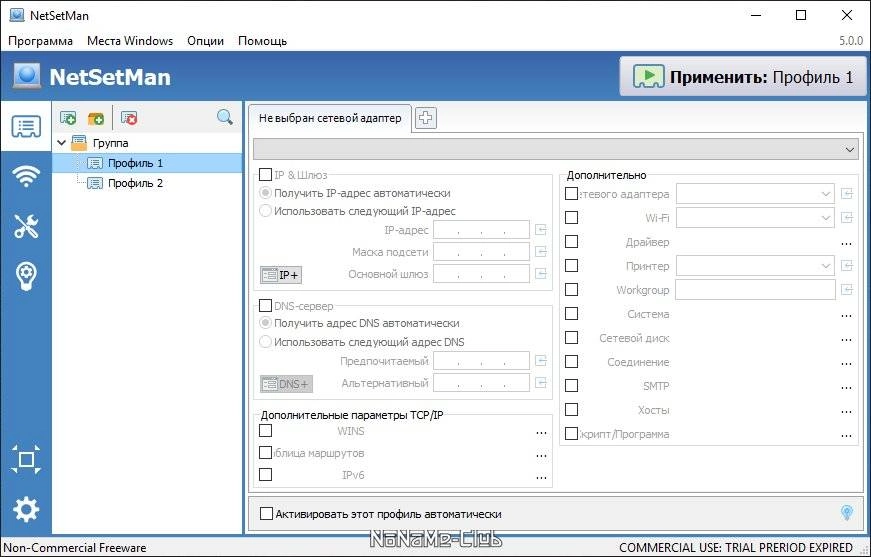
Task: Open the network adapter selection dropdown
Action: [555, 149]
